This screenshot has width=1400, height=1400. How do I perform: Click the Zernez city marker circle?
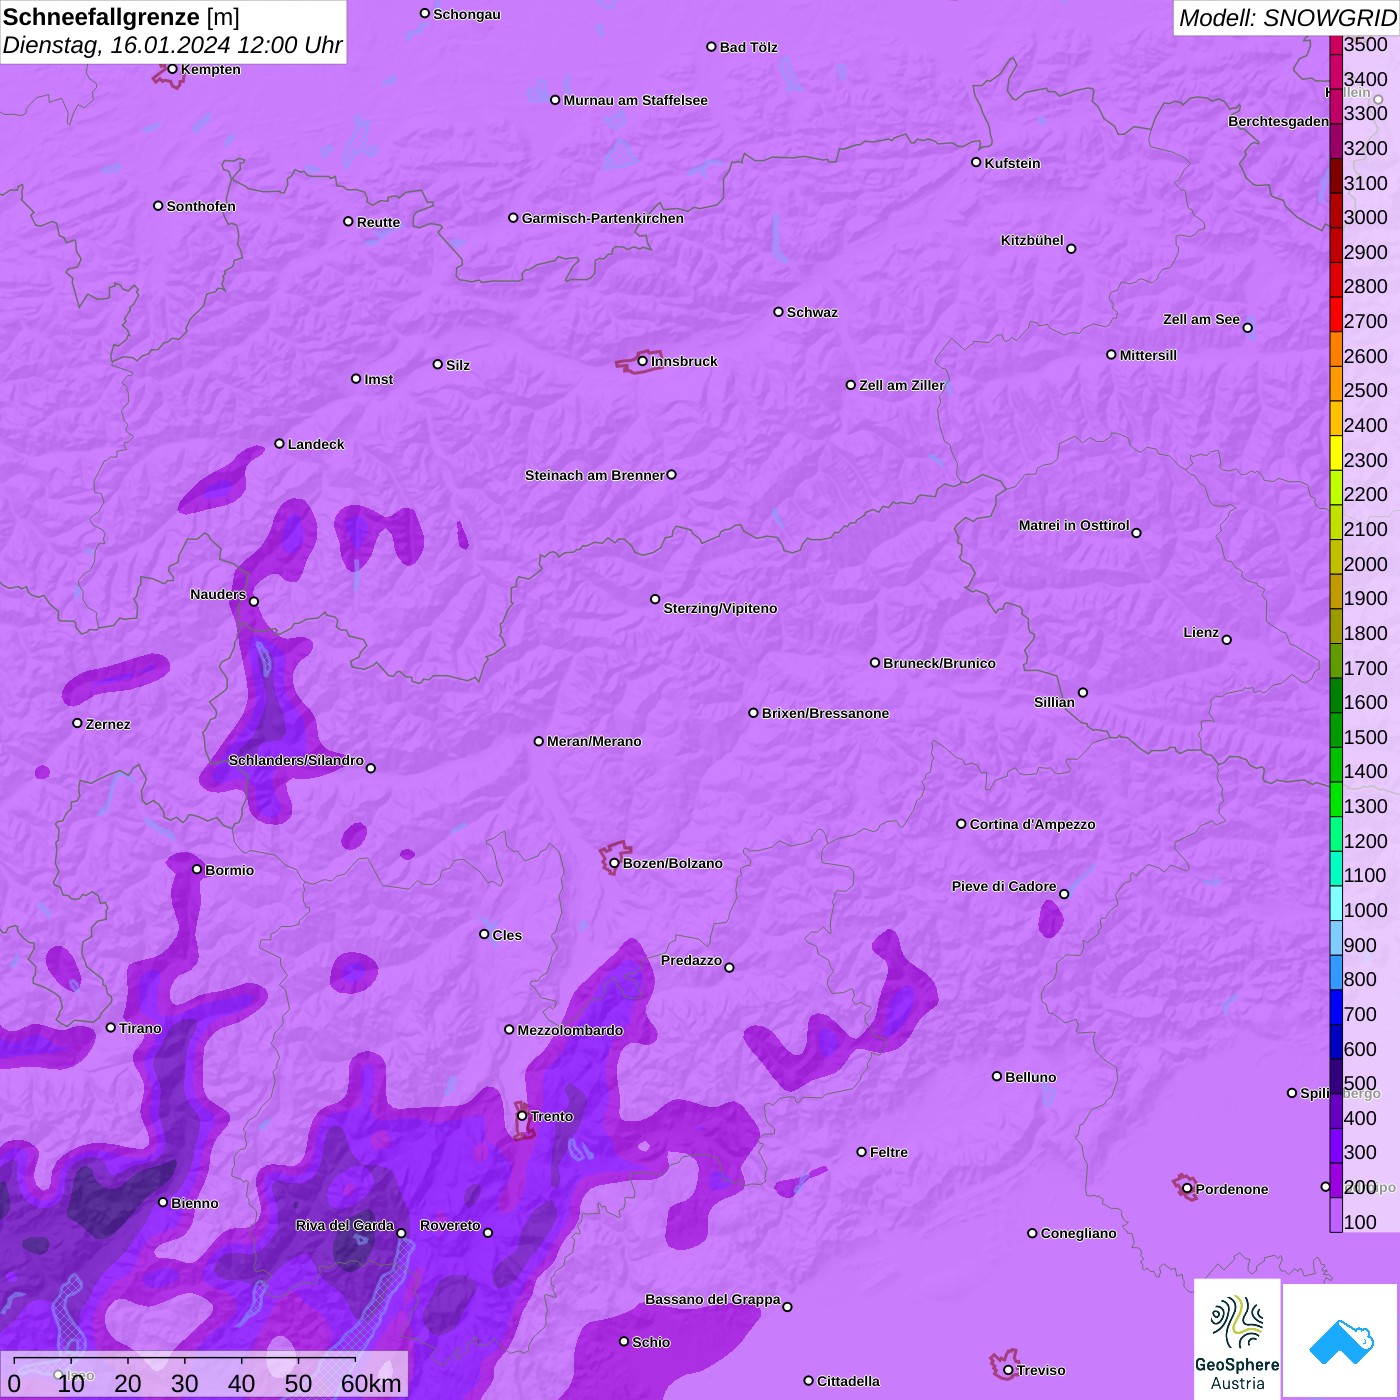pyautogui.click(x=77, y=723)
